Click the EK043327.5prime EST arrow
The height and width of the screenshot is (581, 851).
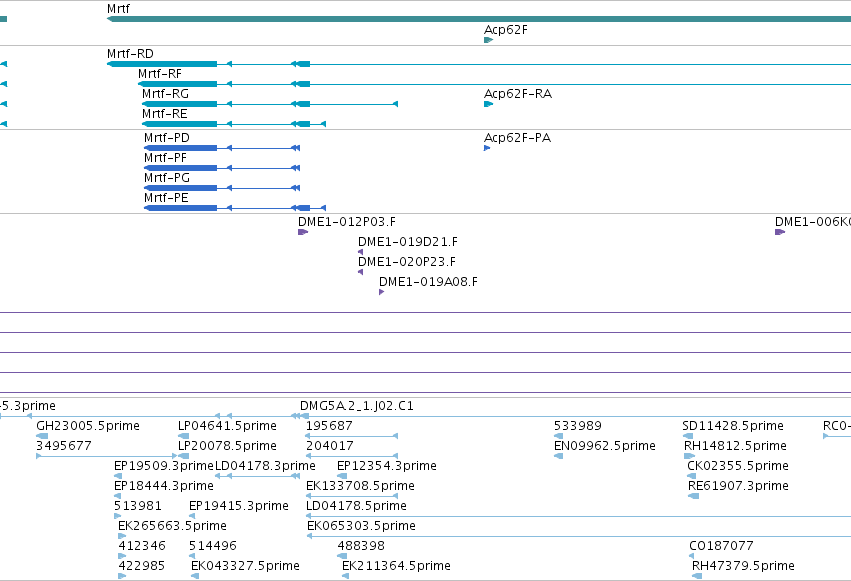(x=195, y=577)
